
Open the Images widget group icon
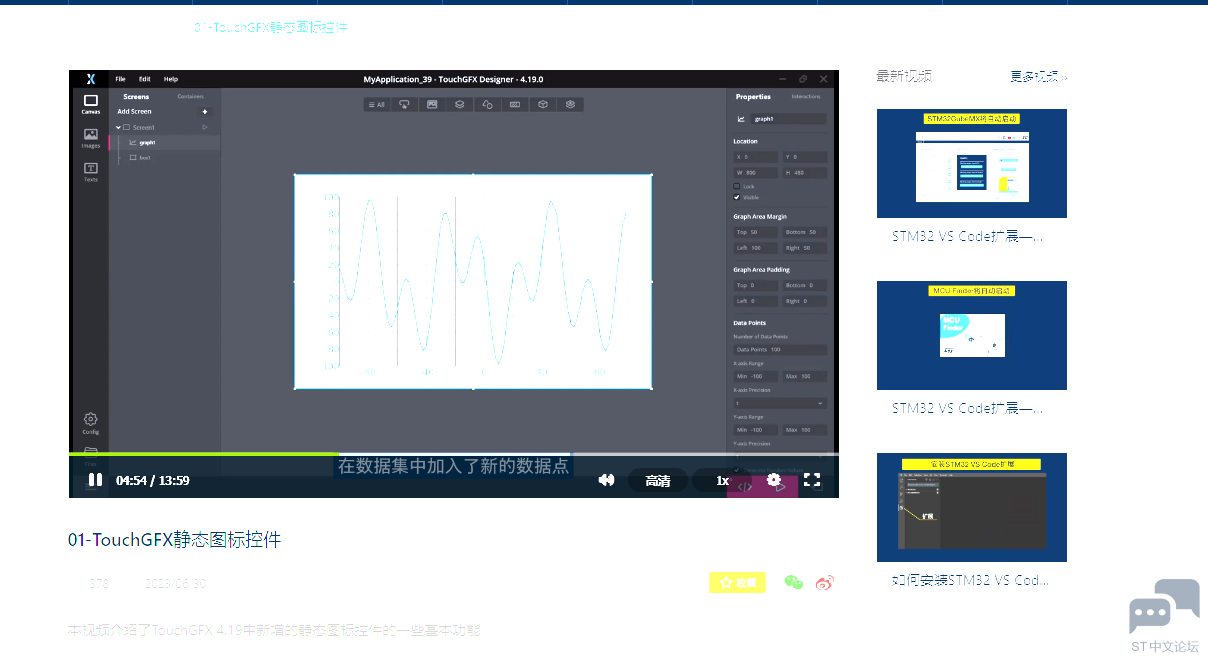(x=432, y=104)
